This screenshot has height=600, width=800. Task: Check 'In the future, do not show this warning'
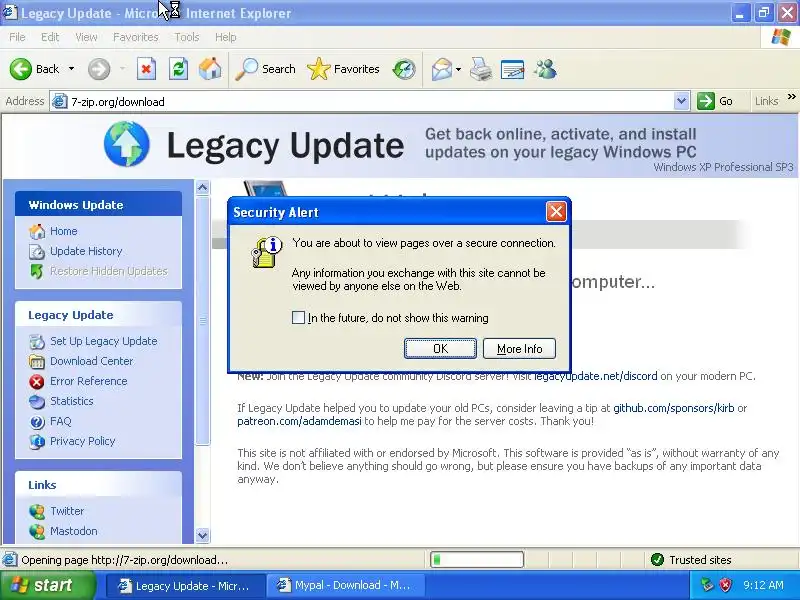[298, 318]
